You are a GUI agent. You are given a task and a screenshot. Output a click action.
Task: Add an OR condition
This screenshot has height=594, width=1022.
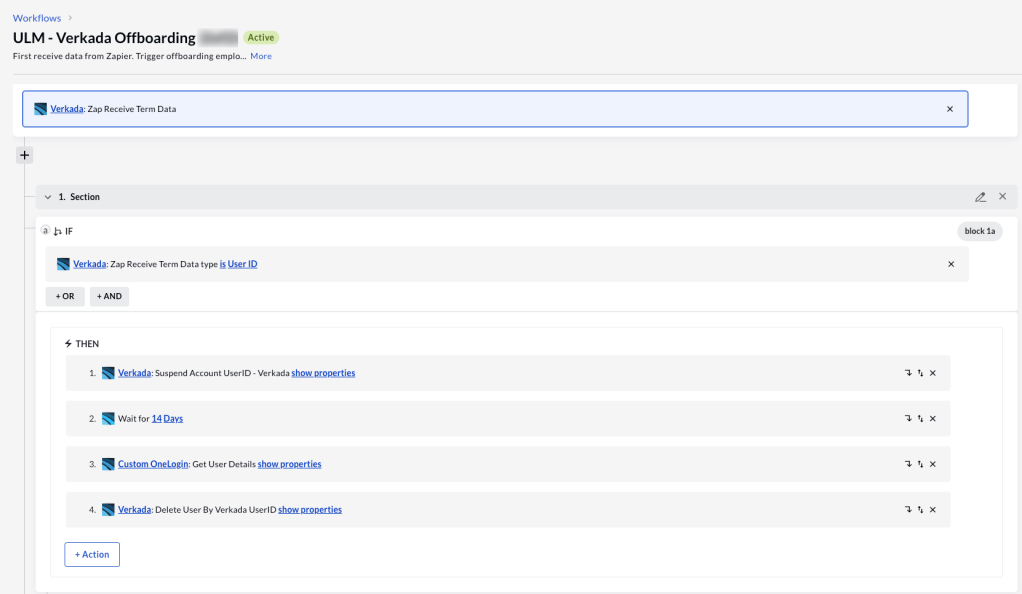pyautogui.click(x=65, y=297)
